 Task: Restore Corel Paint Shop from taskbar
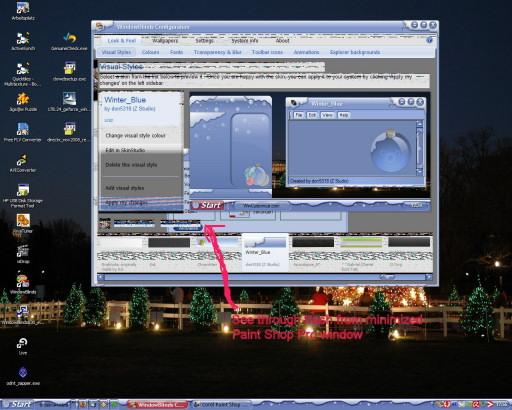click(221, 405)
